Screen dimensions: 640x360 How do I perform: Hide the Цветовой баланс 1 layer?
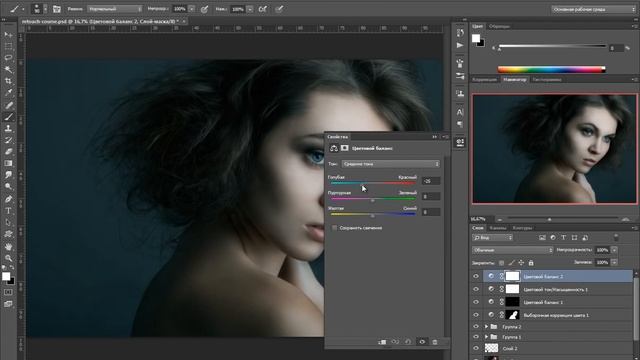476,302
